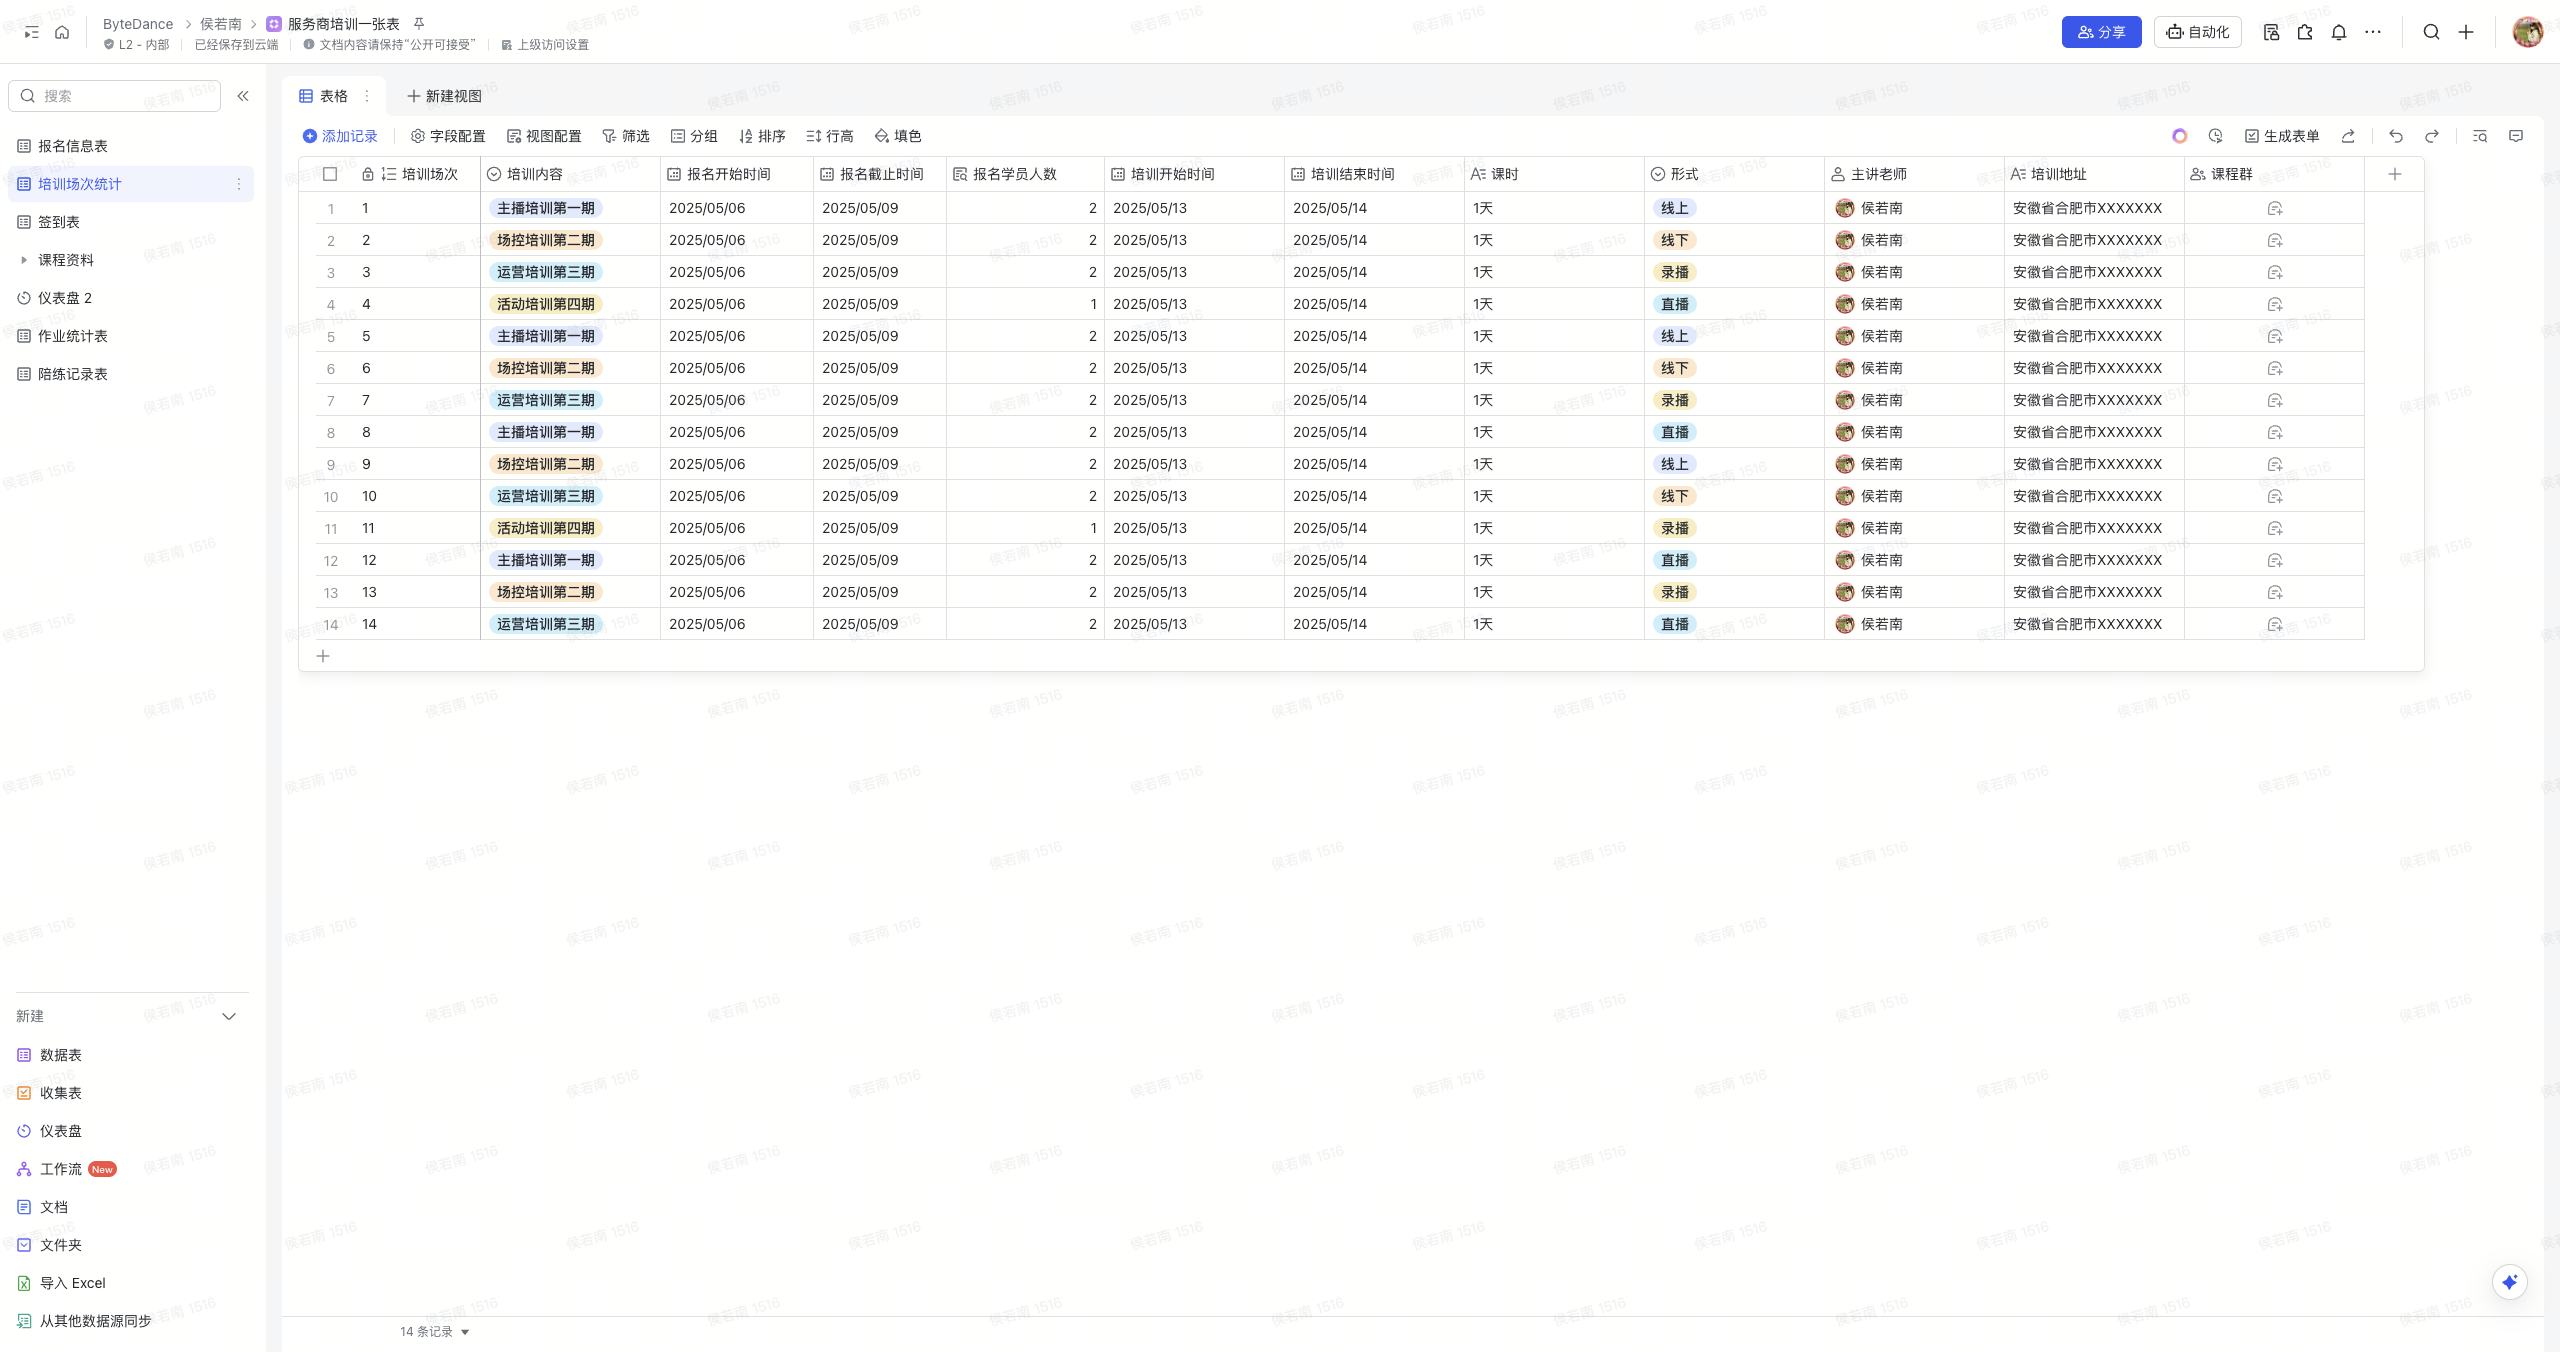Open the notifications bell icon
The image size is (2560, 1352).
coord(2339,32)
